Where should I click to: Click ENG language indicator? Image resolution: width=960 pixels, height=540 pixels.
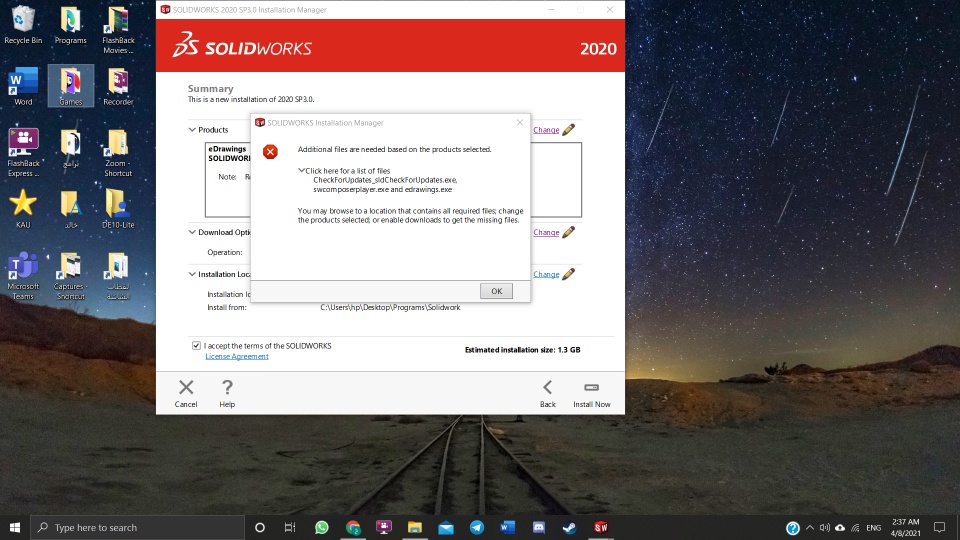click(874, 527)
